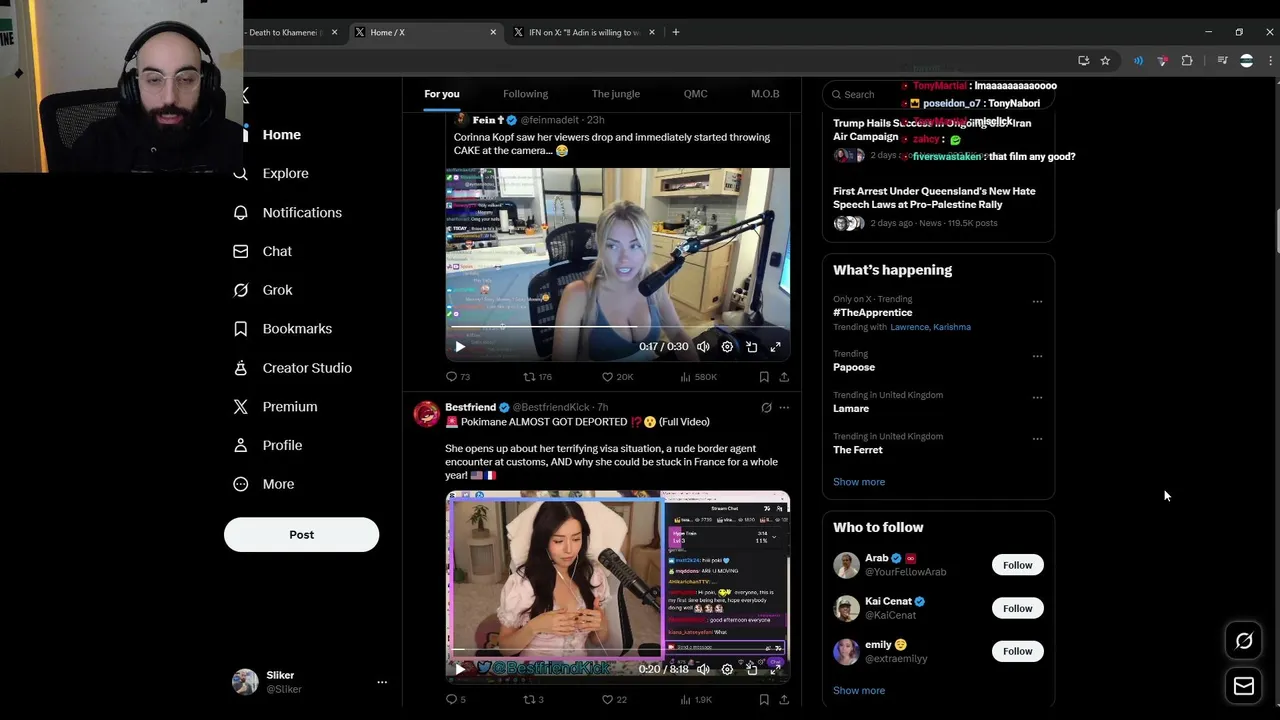Switch to the For you tab
This screenshot has width=1280, height=720.
(x=442, y=94)
